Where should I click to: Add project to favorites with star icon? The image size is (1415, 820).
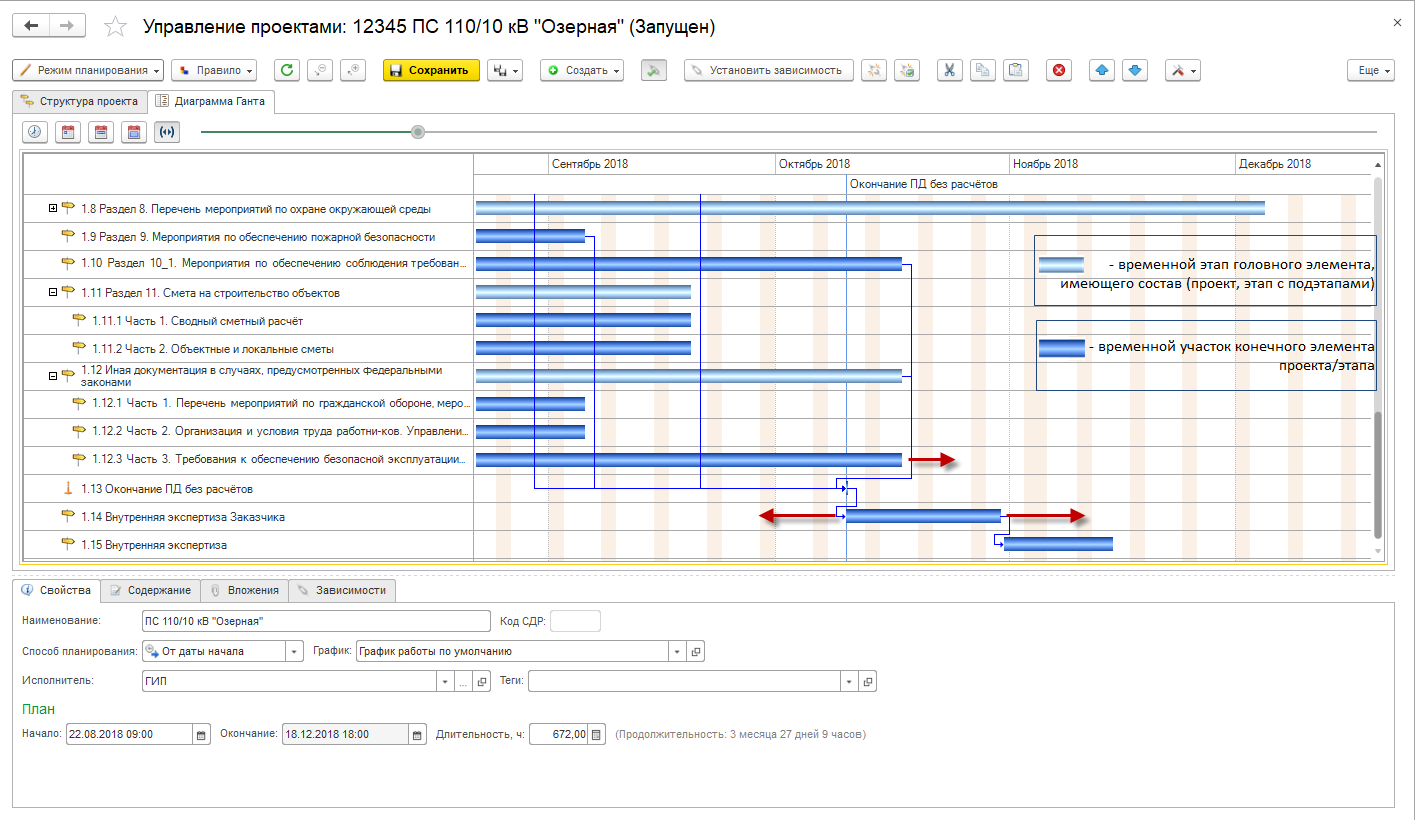pos(116,27)
